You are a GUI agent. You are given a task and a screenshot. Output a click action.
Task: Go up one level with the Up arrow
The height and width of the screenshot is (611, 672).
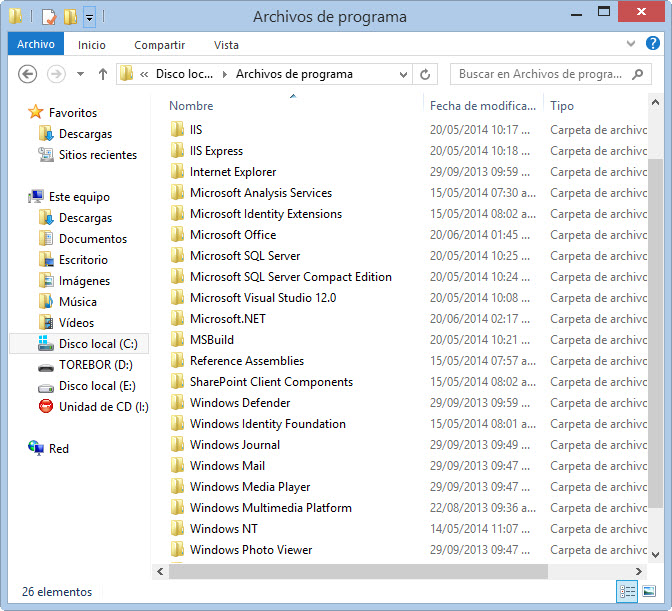pyautogui.click(x=102, y=74)
